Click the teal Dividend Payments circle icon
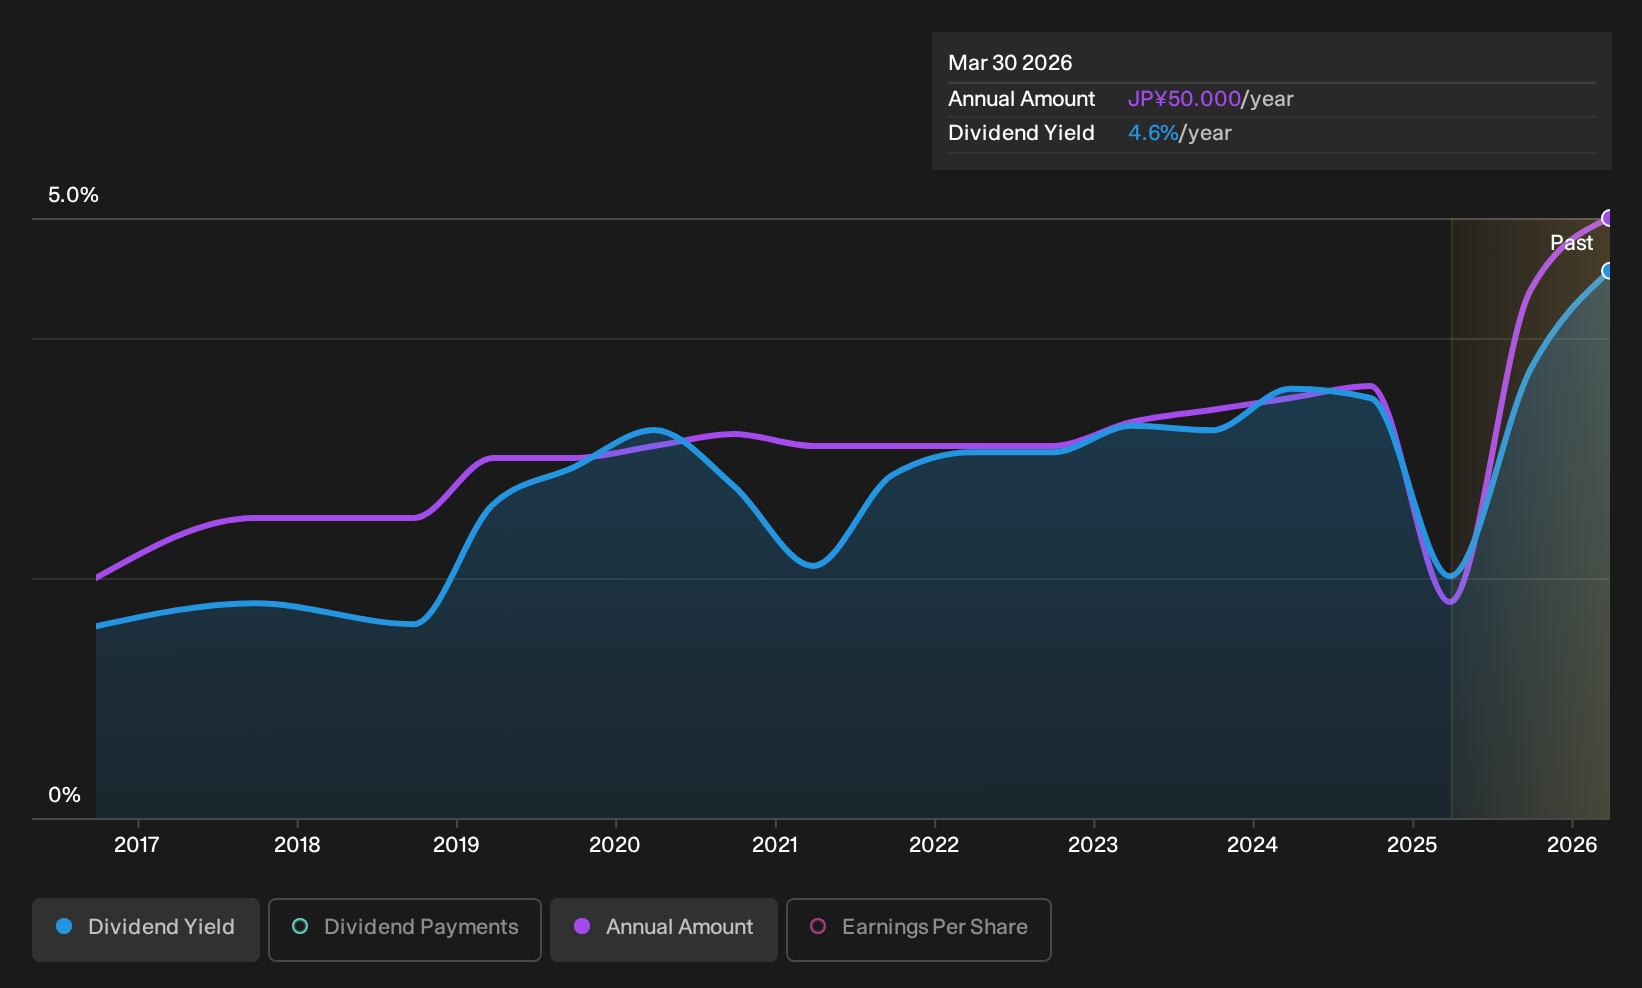Image resolution: width=1642 pixels, height=988 pixels. [300, 927]
